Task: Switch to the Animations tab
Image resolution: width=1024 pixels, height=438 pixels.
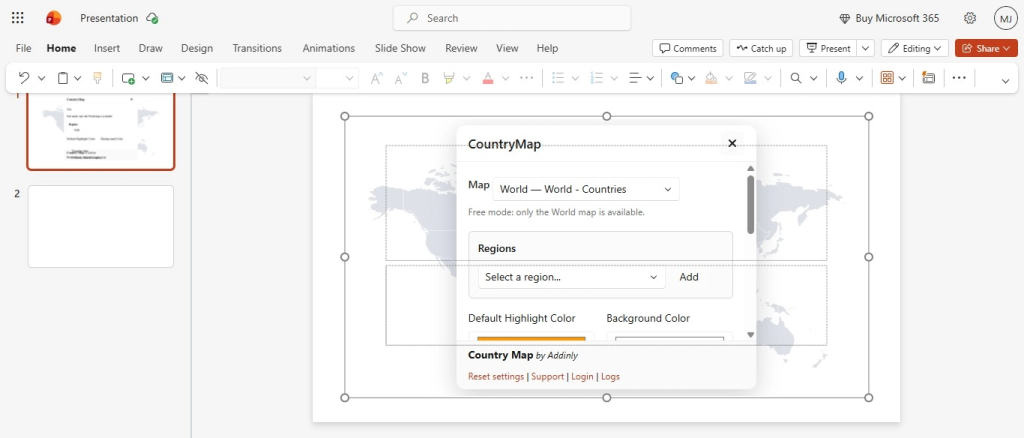Action: pyautogui.click(x=328, y=48)
